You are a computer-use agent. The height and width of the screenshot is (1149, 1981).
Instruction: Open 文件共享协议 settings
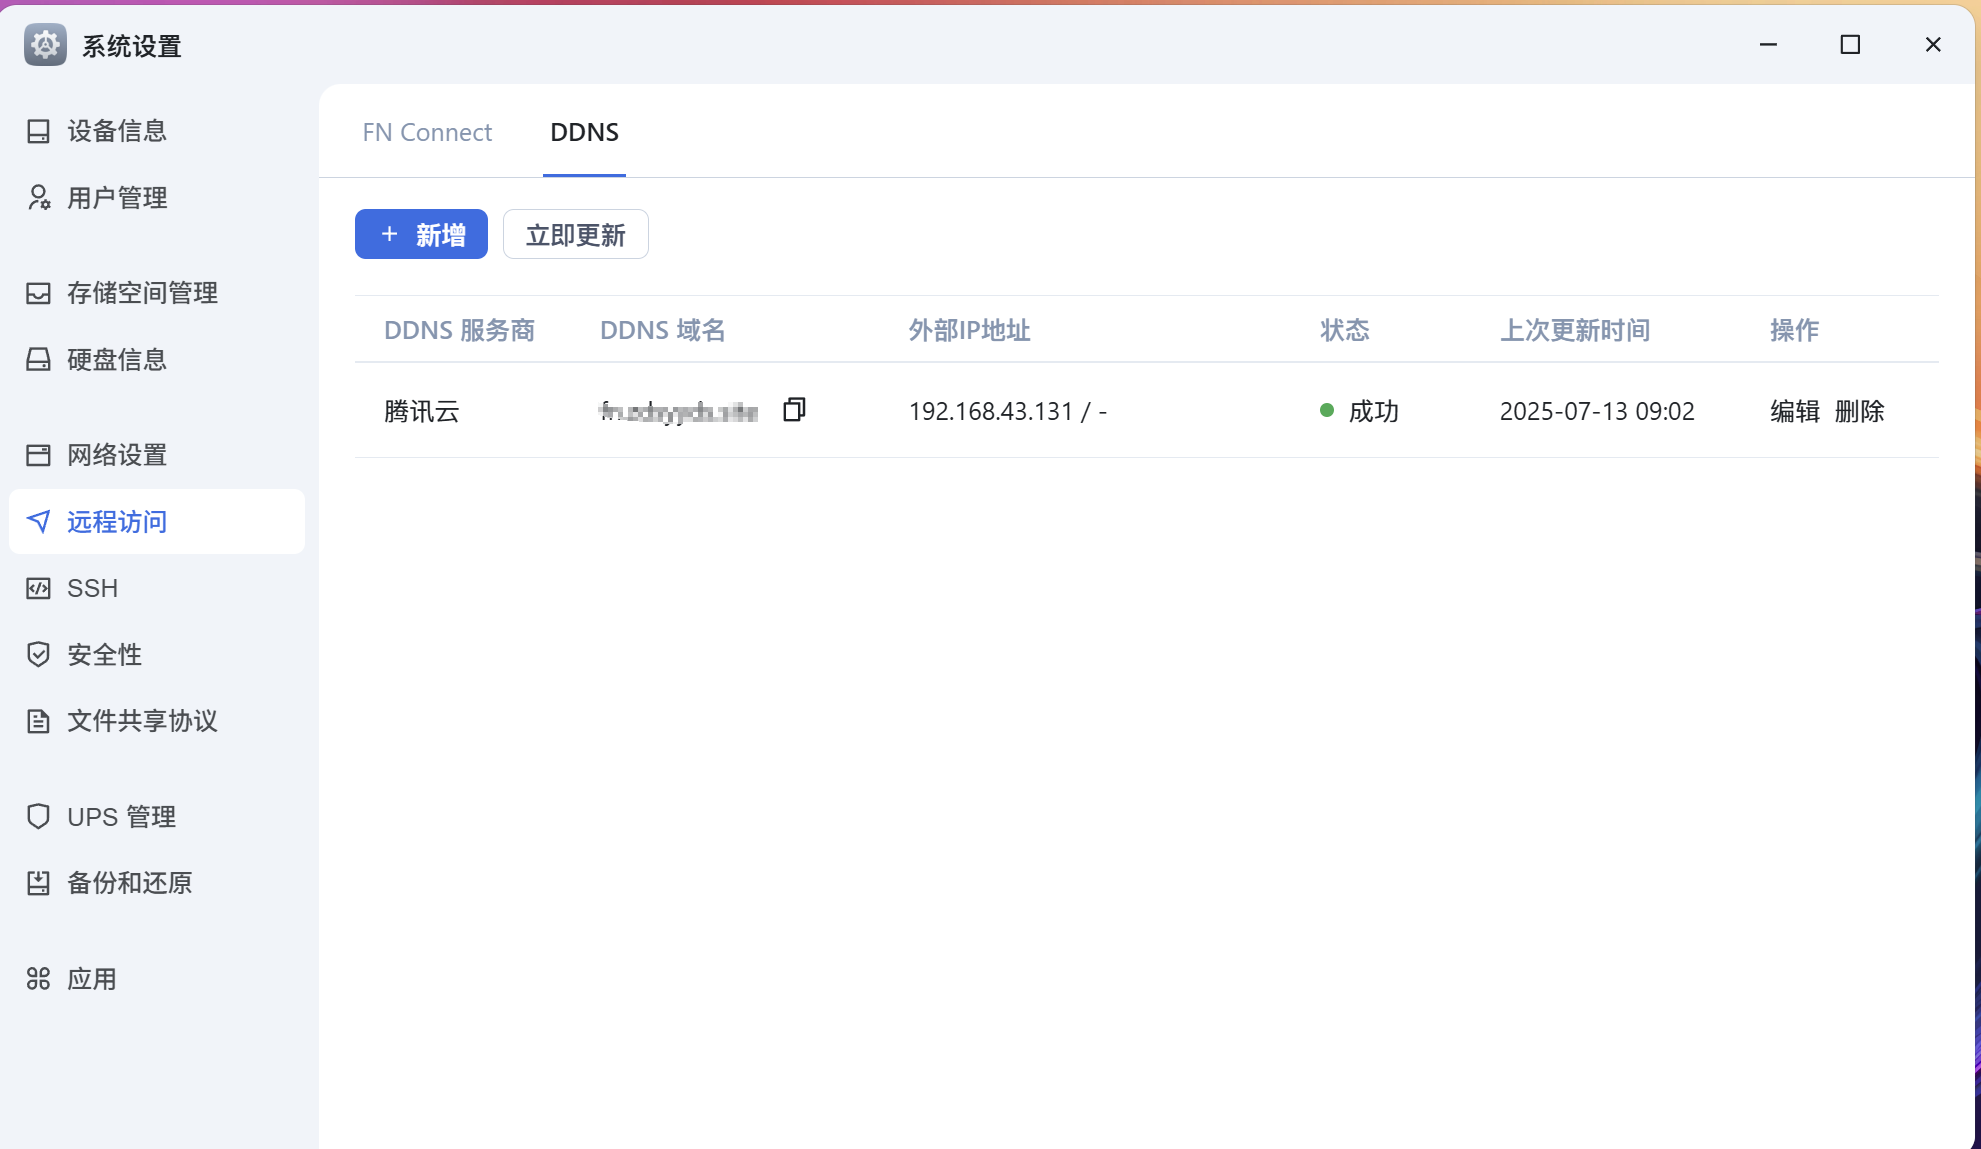tap(157, 721)
